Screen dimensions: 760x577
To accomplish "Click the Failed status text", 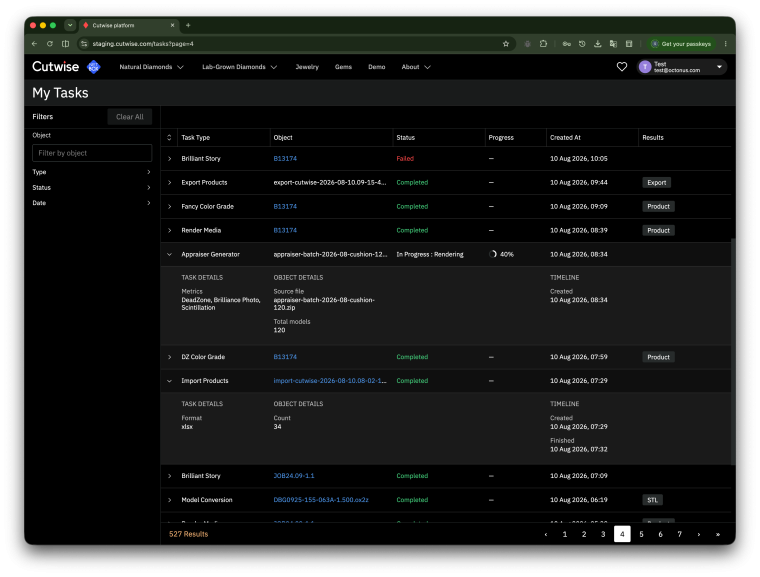I will pyautogui.click(x=405, y=159).
